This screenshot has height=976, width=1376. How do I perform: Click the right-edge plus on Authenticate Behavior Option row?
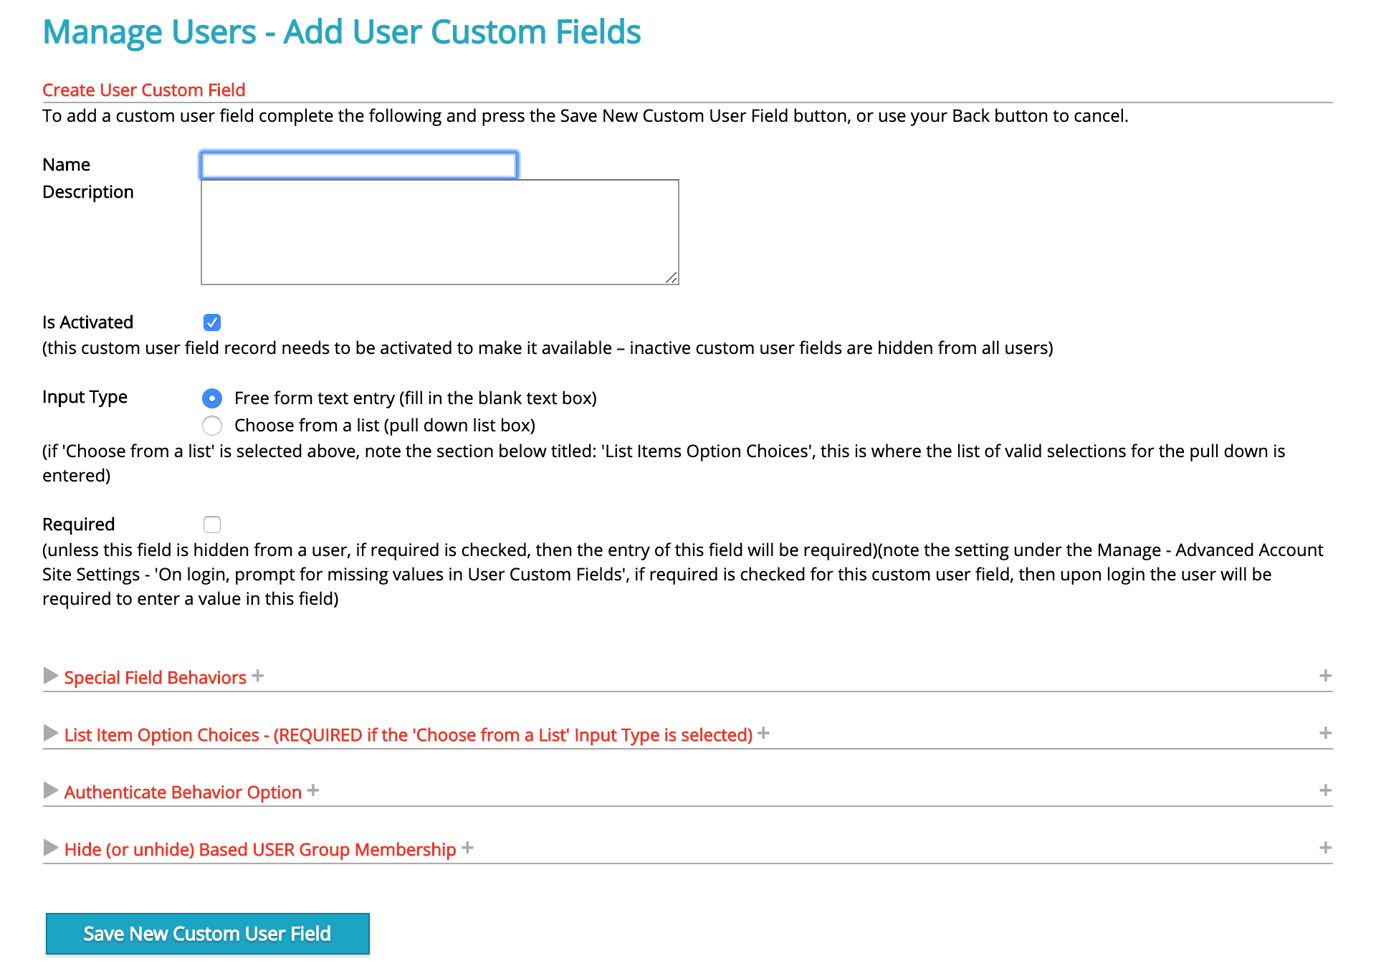1326,789
